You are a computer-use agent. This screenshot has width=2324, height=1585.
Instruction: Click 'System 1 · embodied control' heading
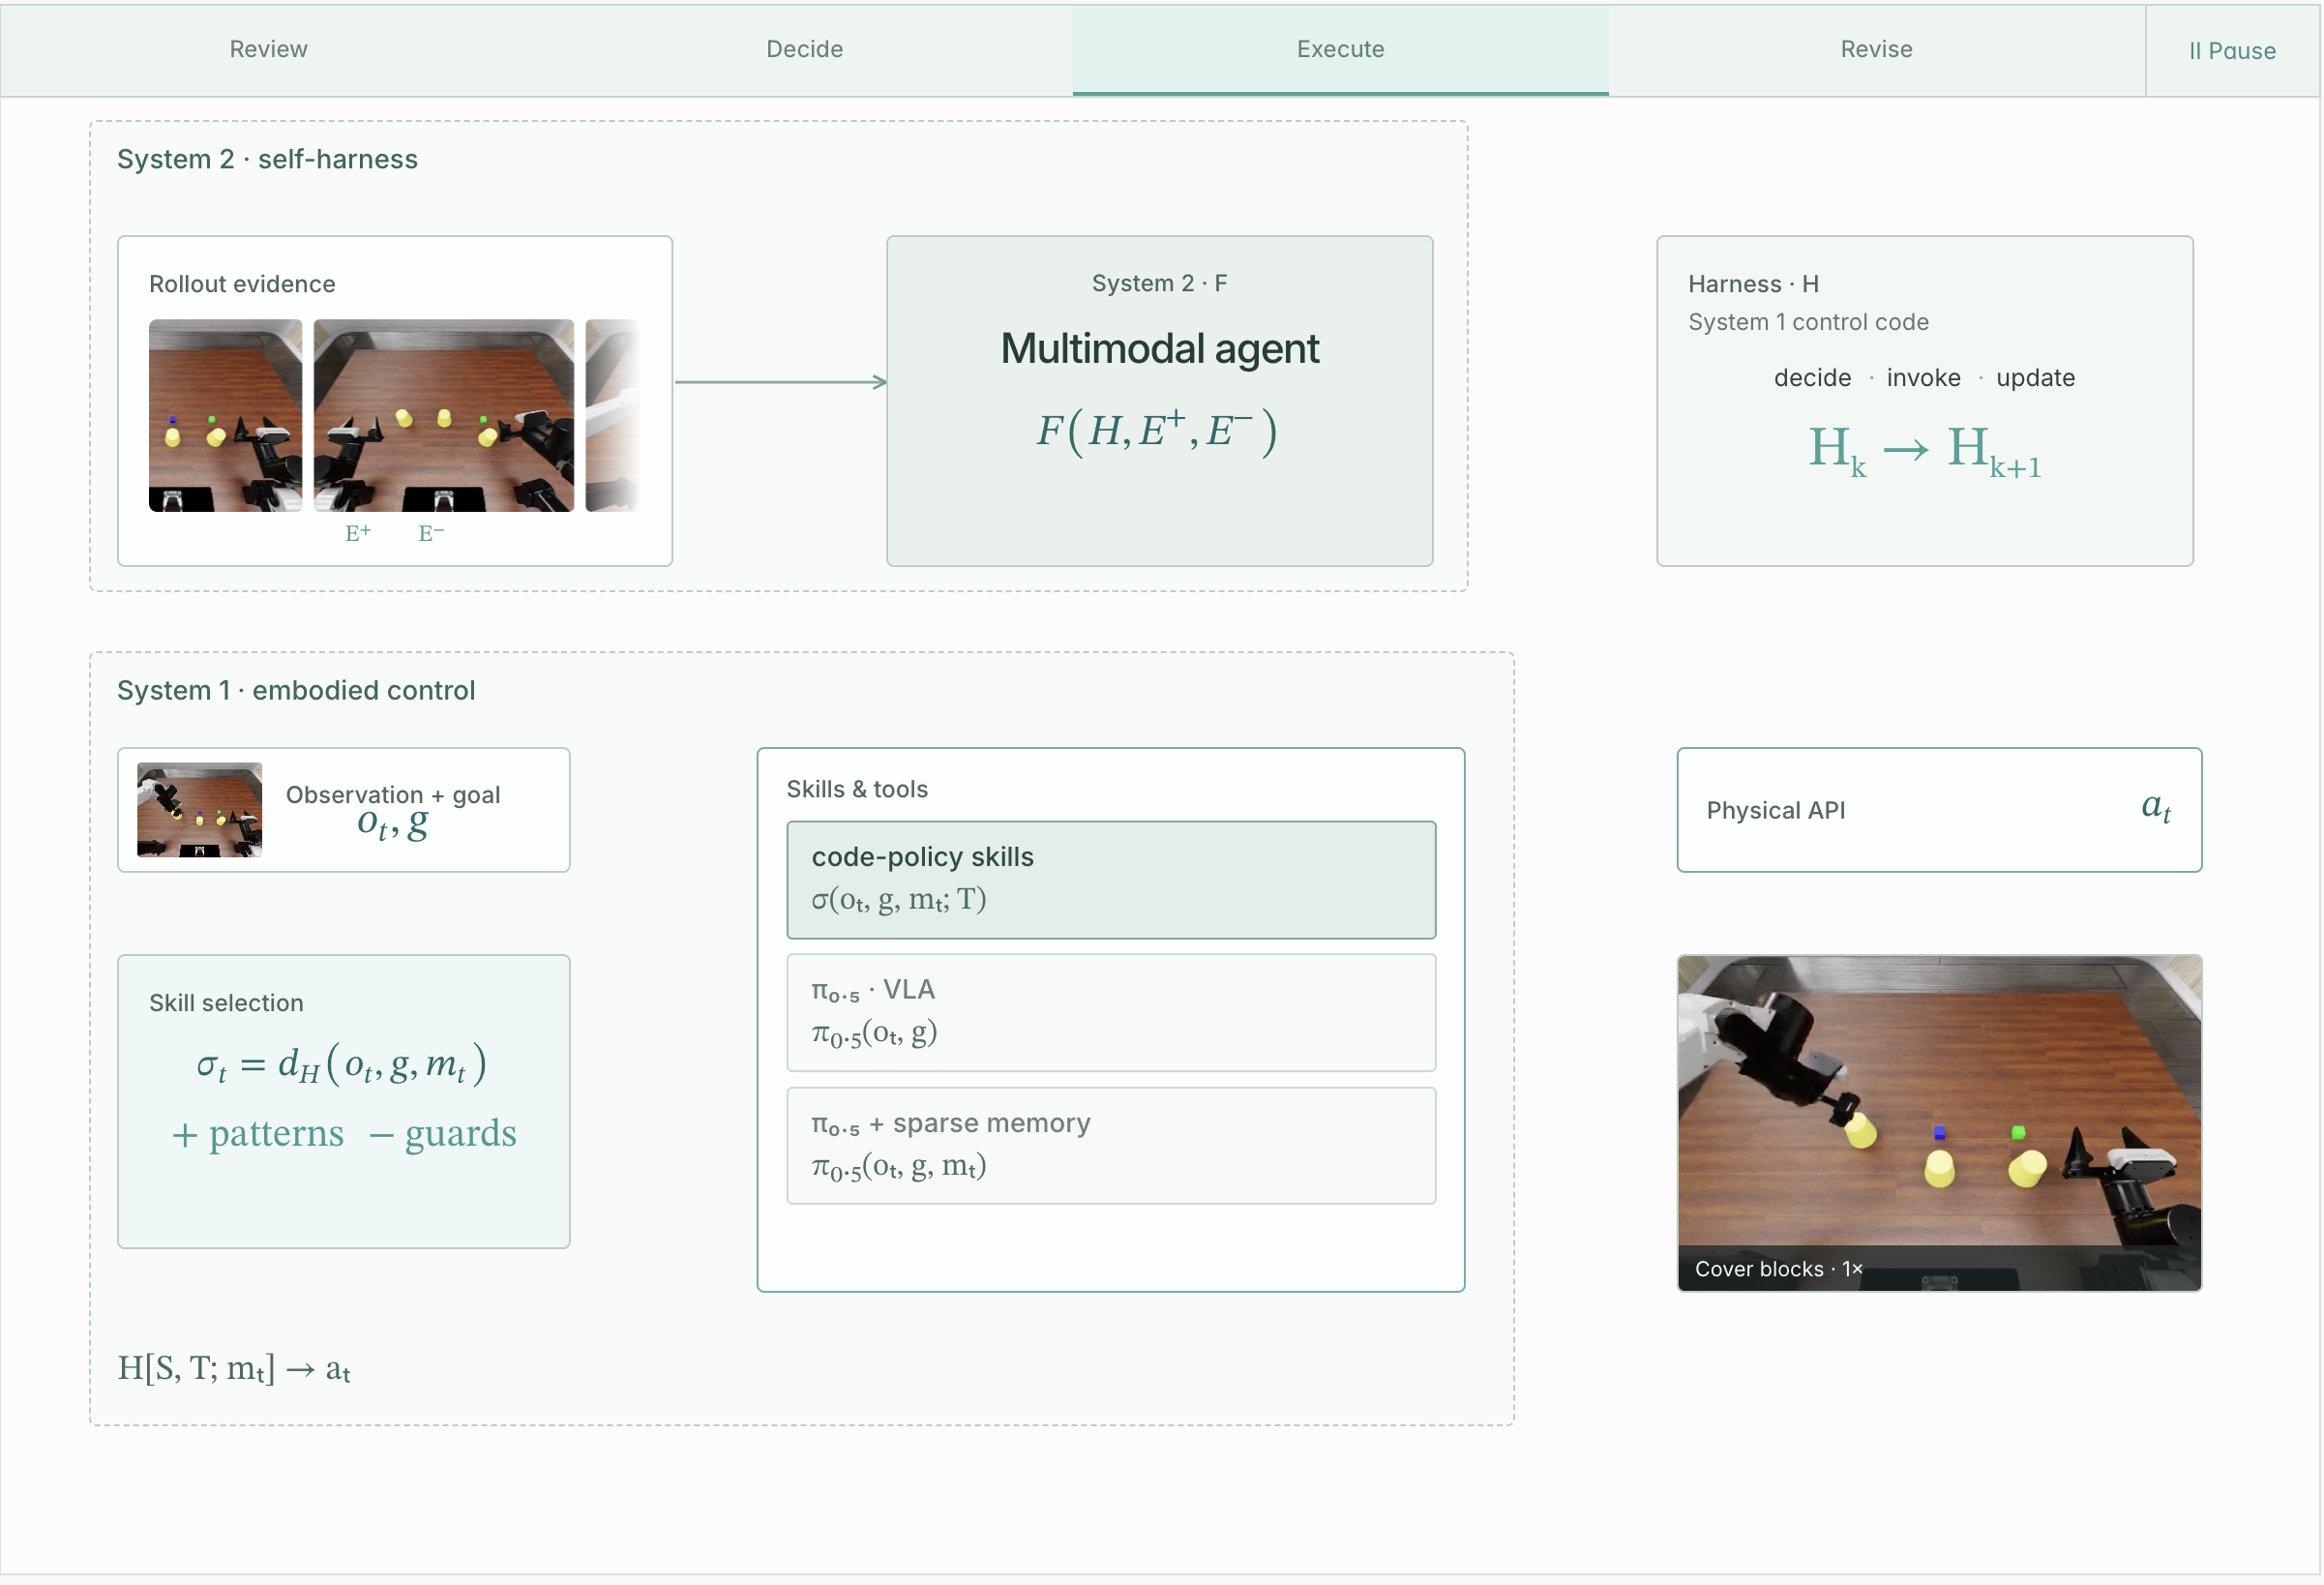pos(296,690)
